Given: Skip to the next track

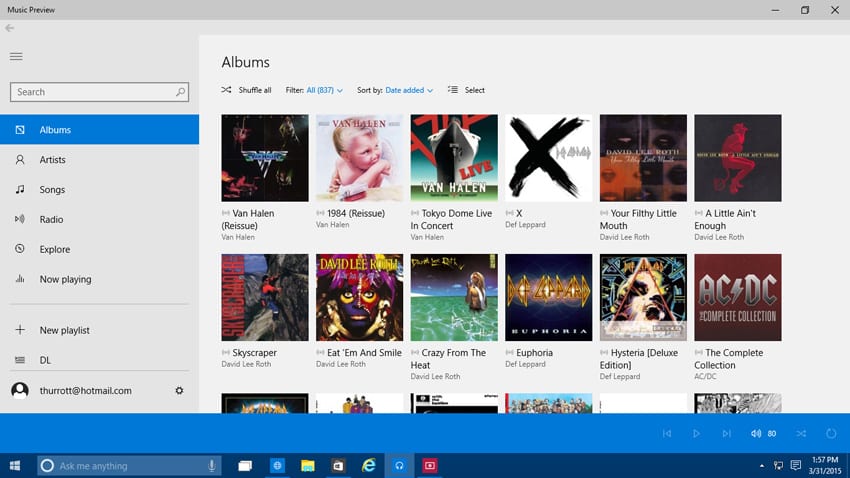Looking at the screenshot, I should 726,433.
